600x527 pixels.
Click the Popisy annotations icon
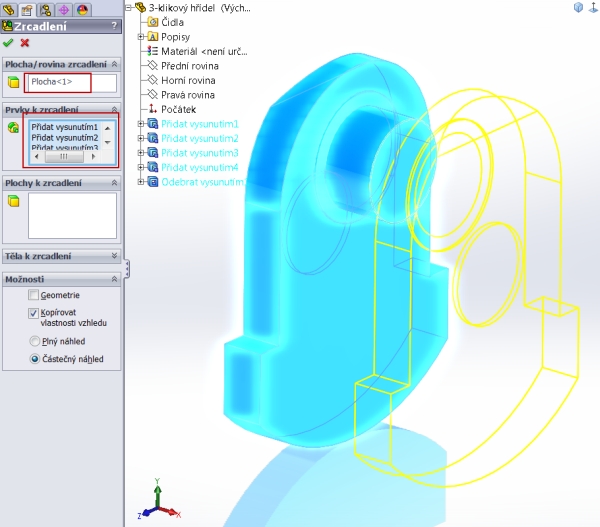(153, 37)
